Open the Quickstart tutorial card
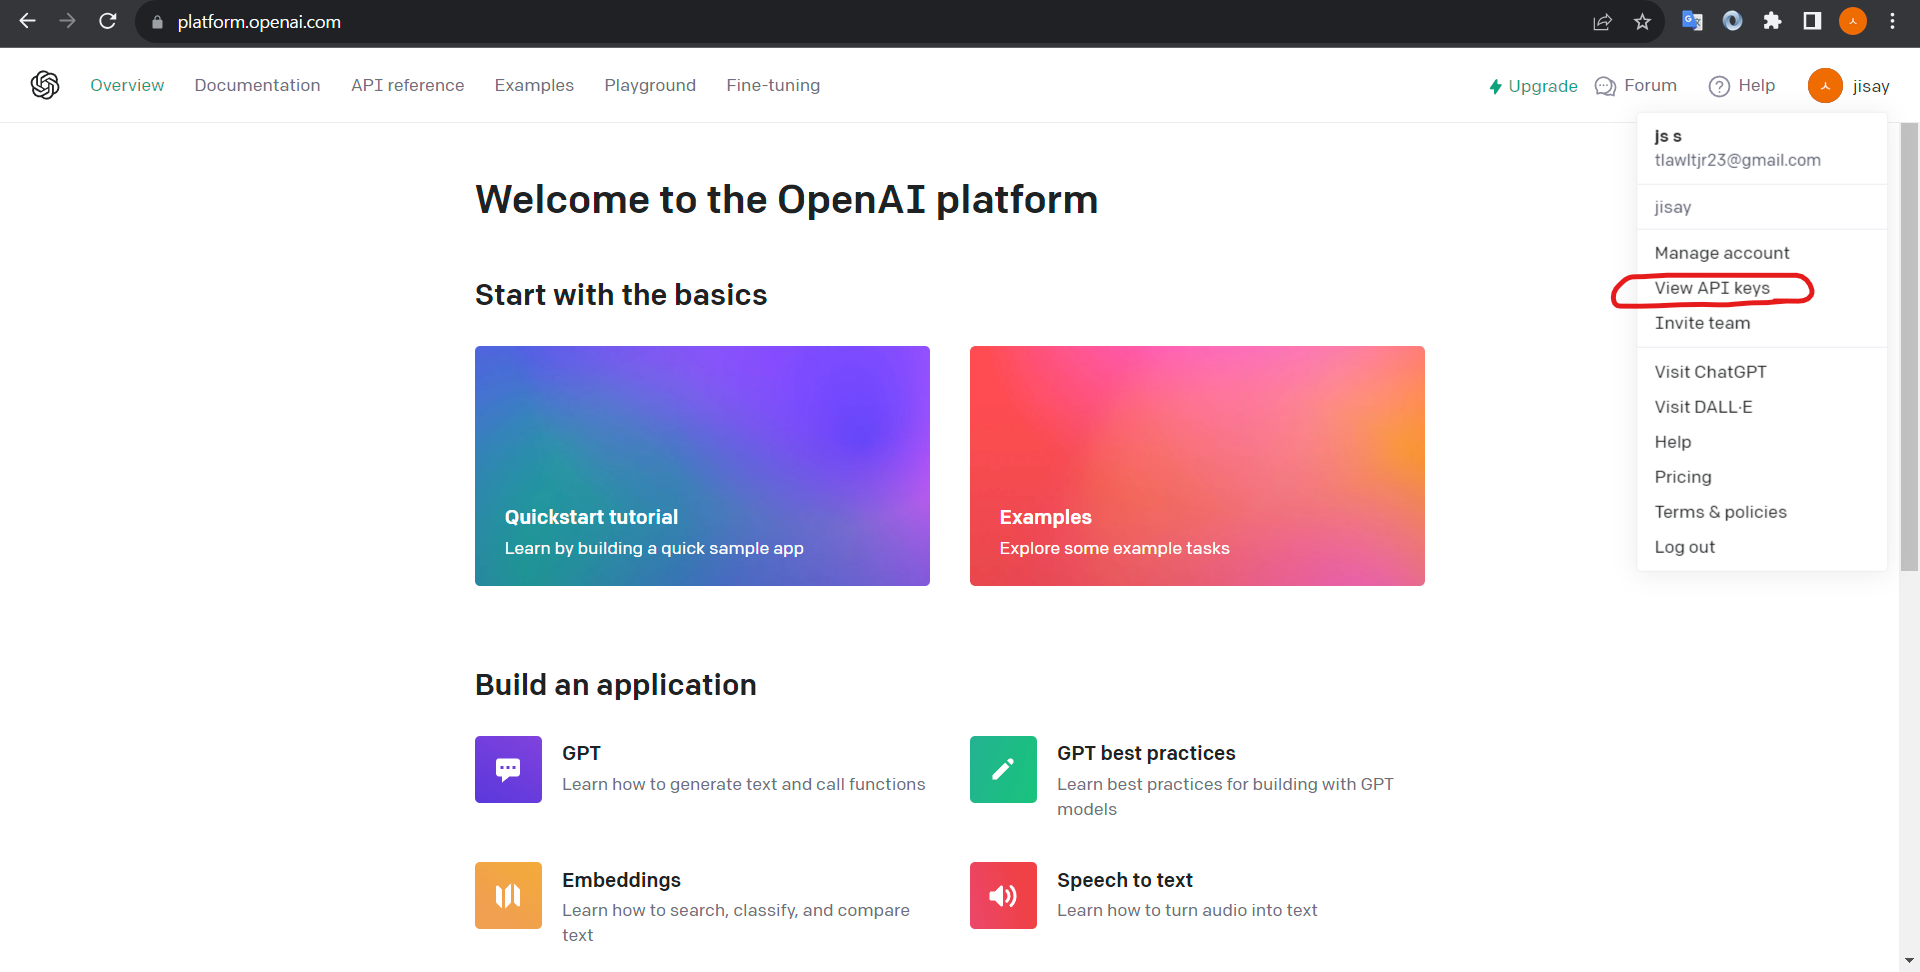The image size is (1920, 972). [702, 466]
